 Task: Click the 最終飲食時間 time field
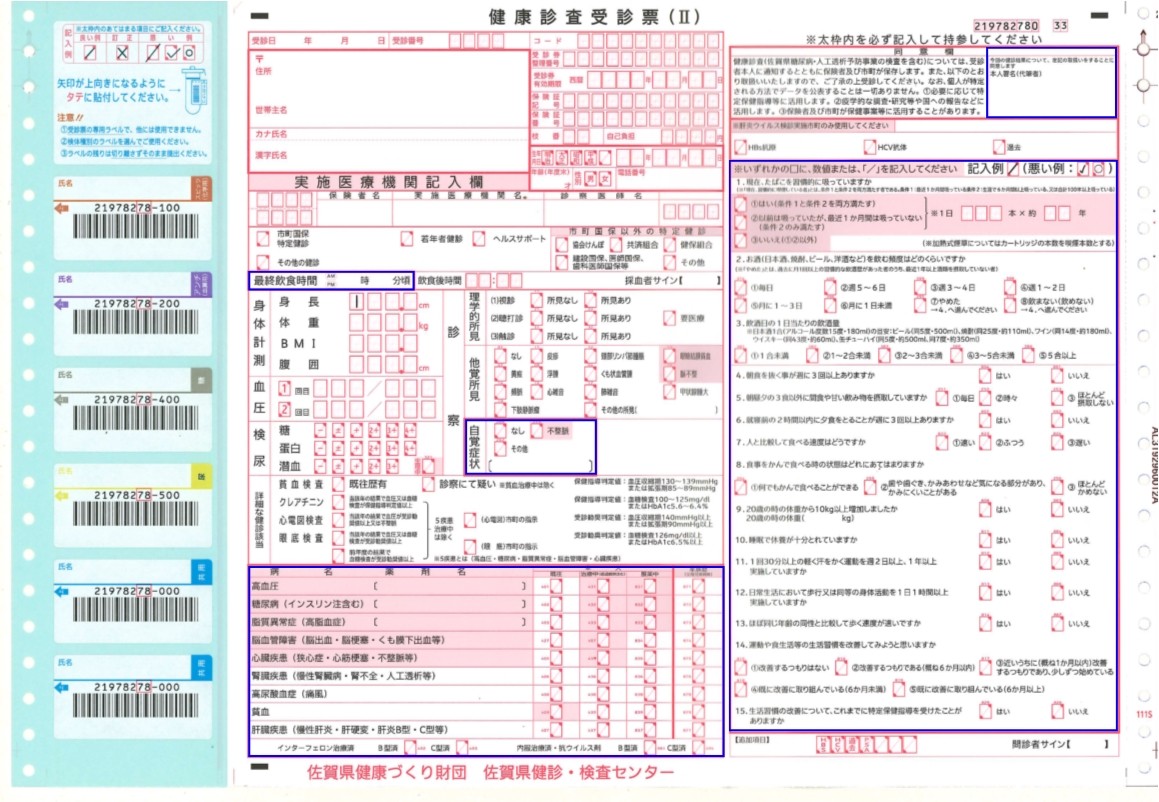pos(331,280)
